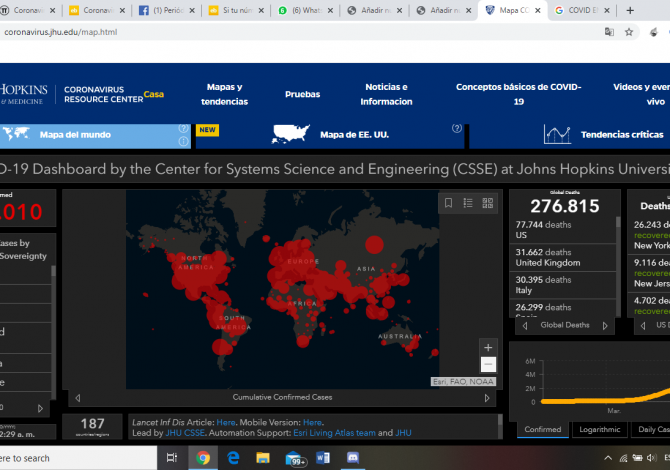Launch Microsoft Edge from the taskbar

pyautogui.click(x=233, y=458)
